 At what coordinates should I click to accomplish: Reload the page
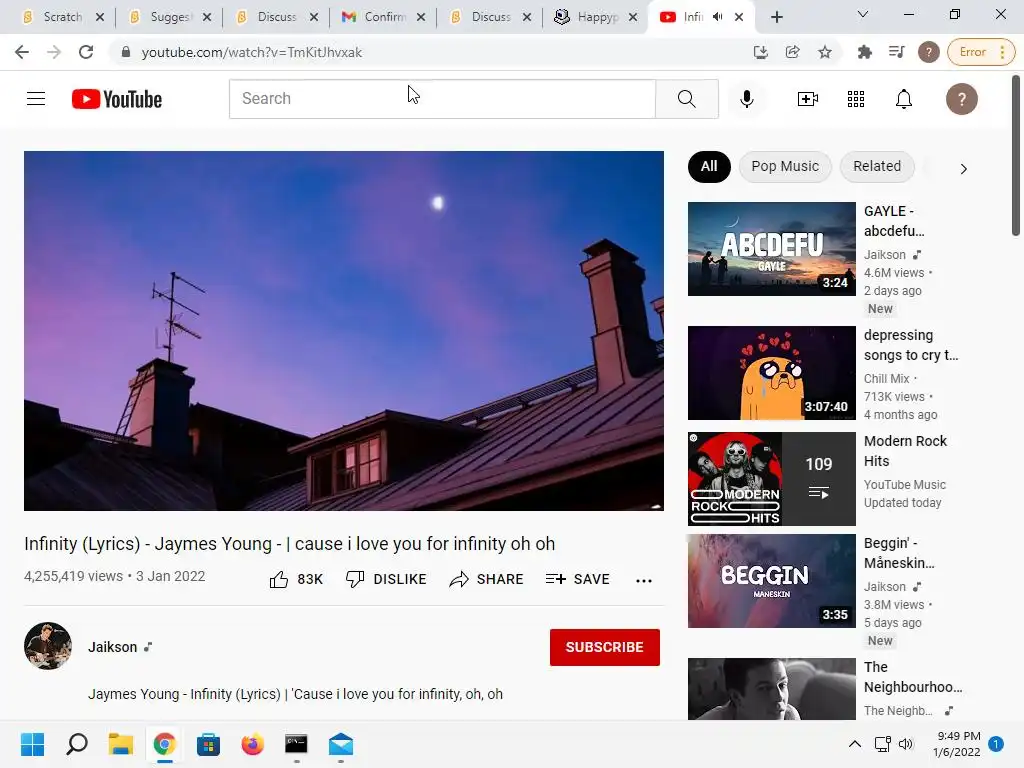pyautogui.click(x=86, y=52)
